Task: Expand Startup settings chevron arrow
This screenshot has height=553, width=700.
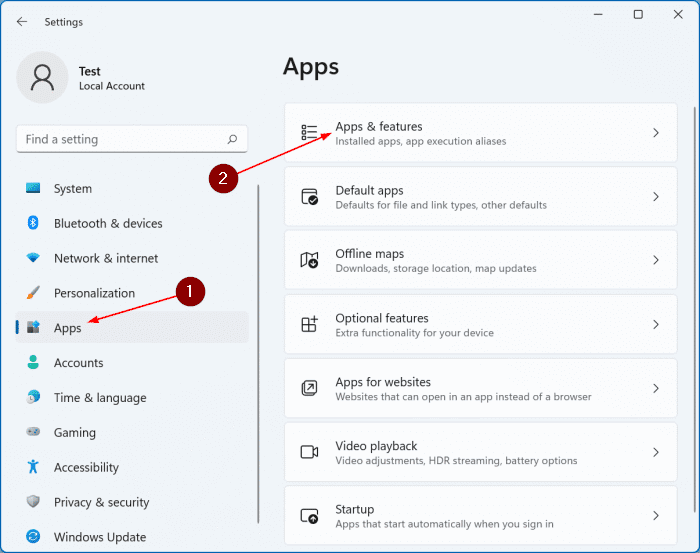Action: [656, 516]
